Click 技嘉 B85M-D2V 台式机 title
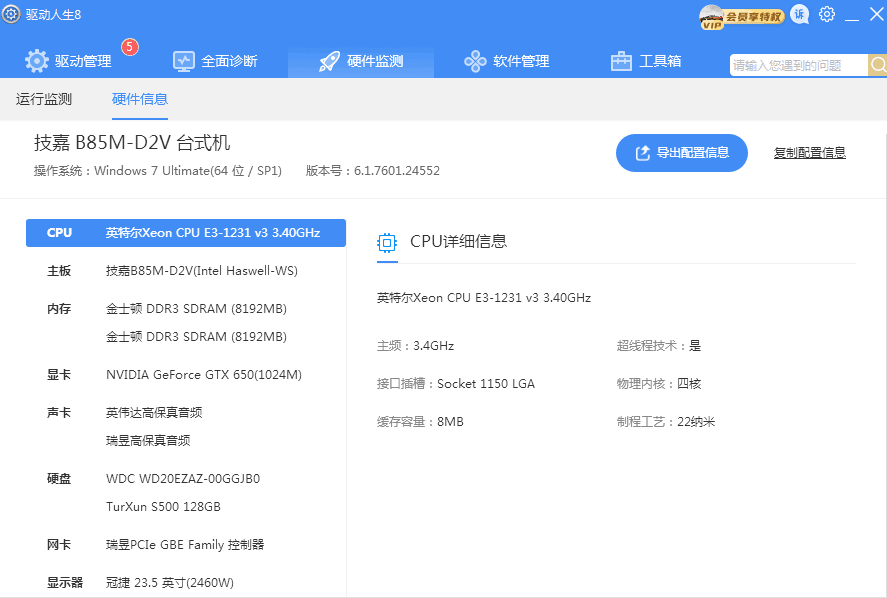The width and height of the screenshot is (887, 598). click(x=132, y=143)
